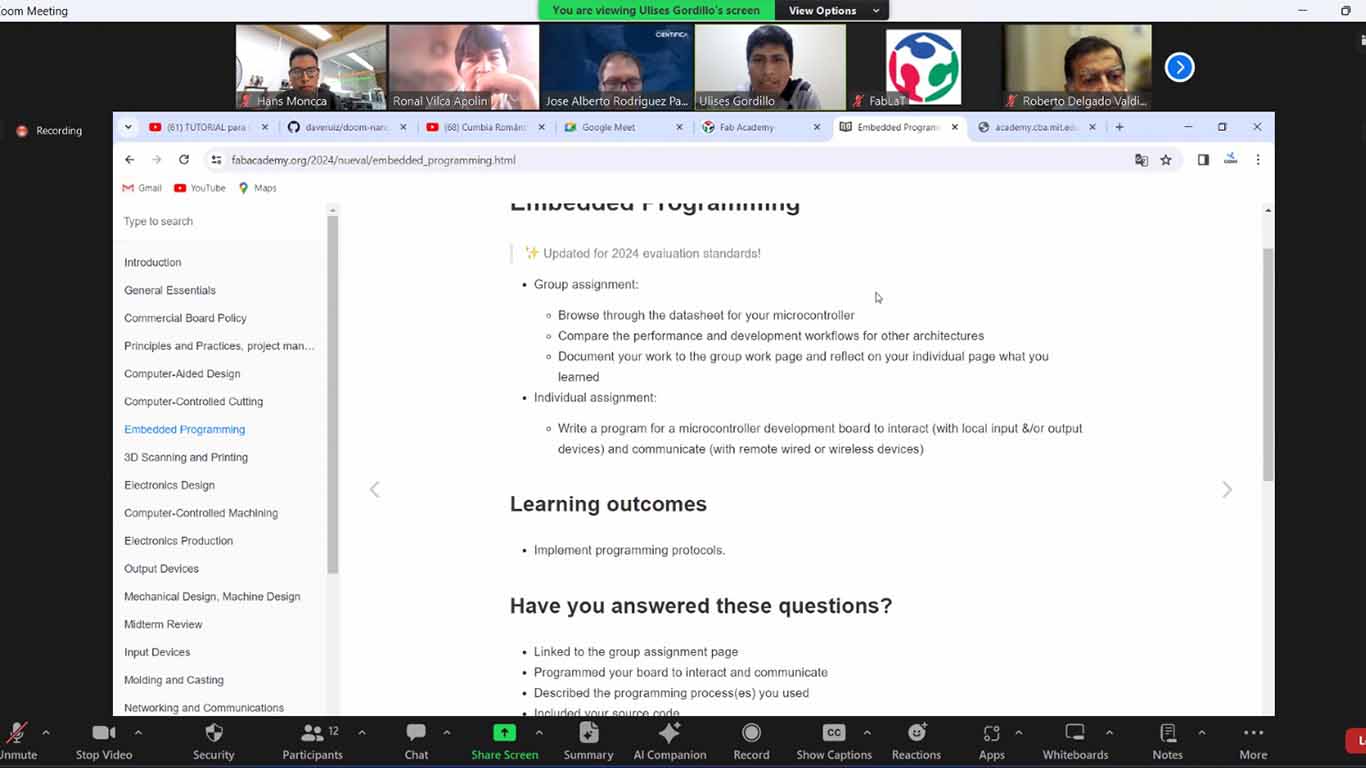Expand video options arrow next to Stop Video

138,733
